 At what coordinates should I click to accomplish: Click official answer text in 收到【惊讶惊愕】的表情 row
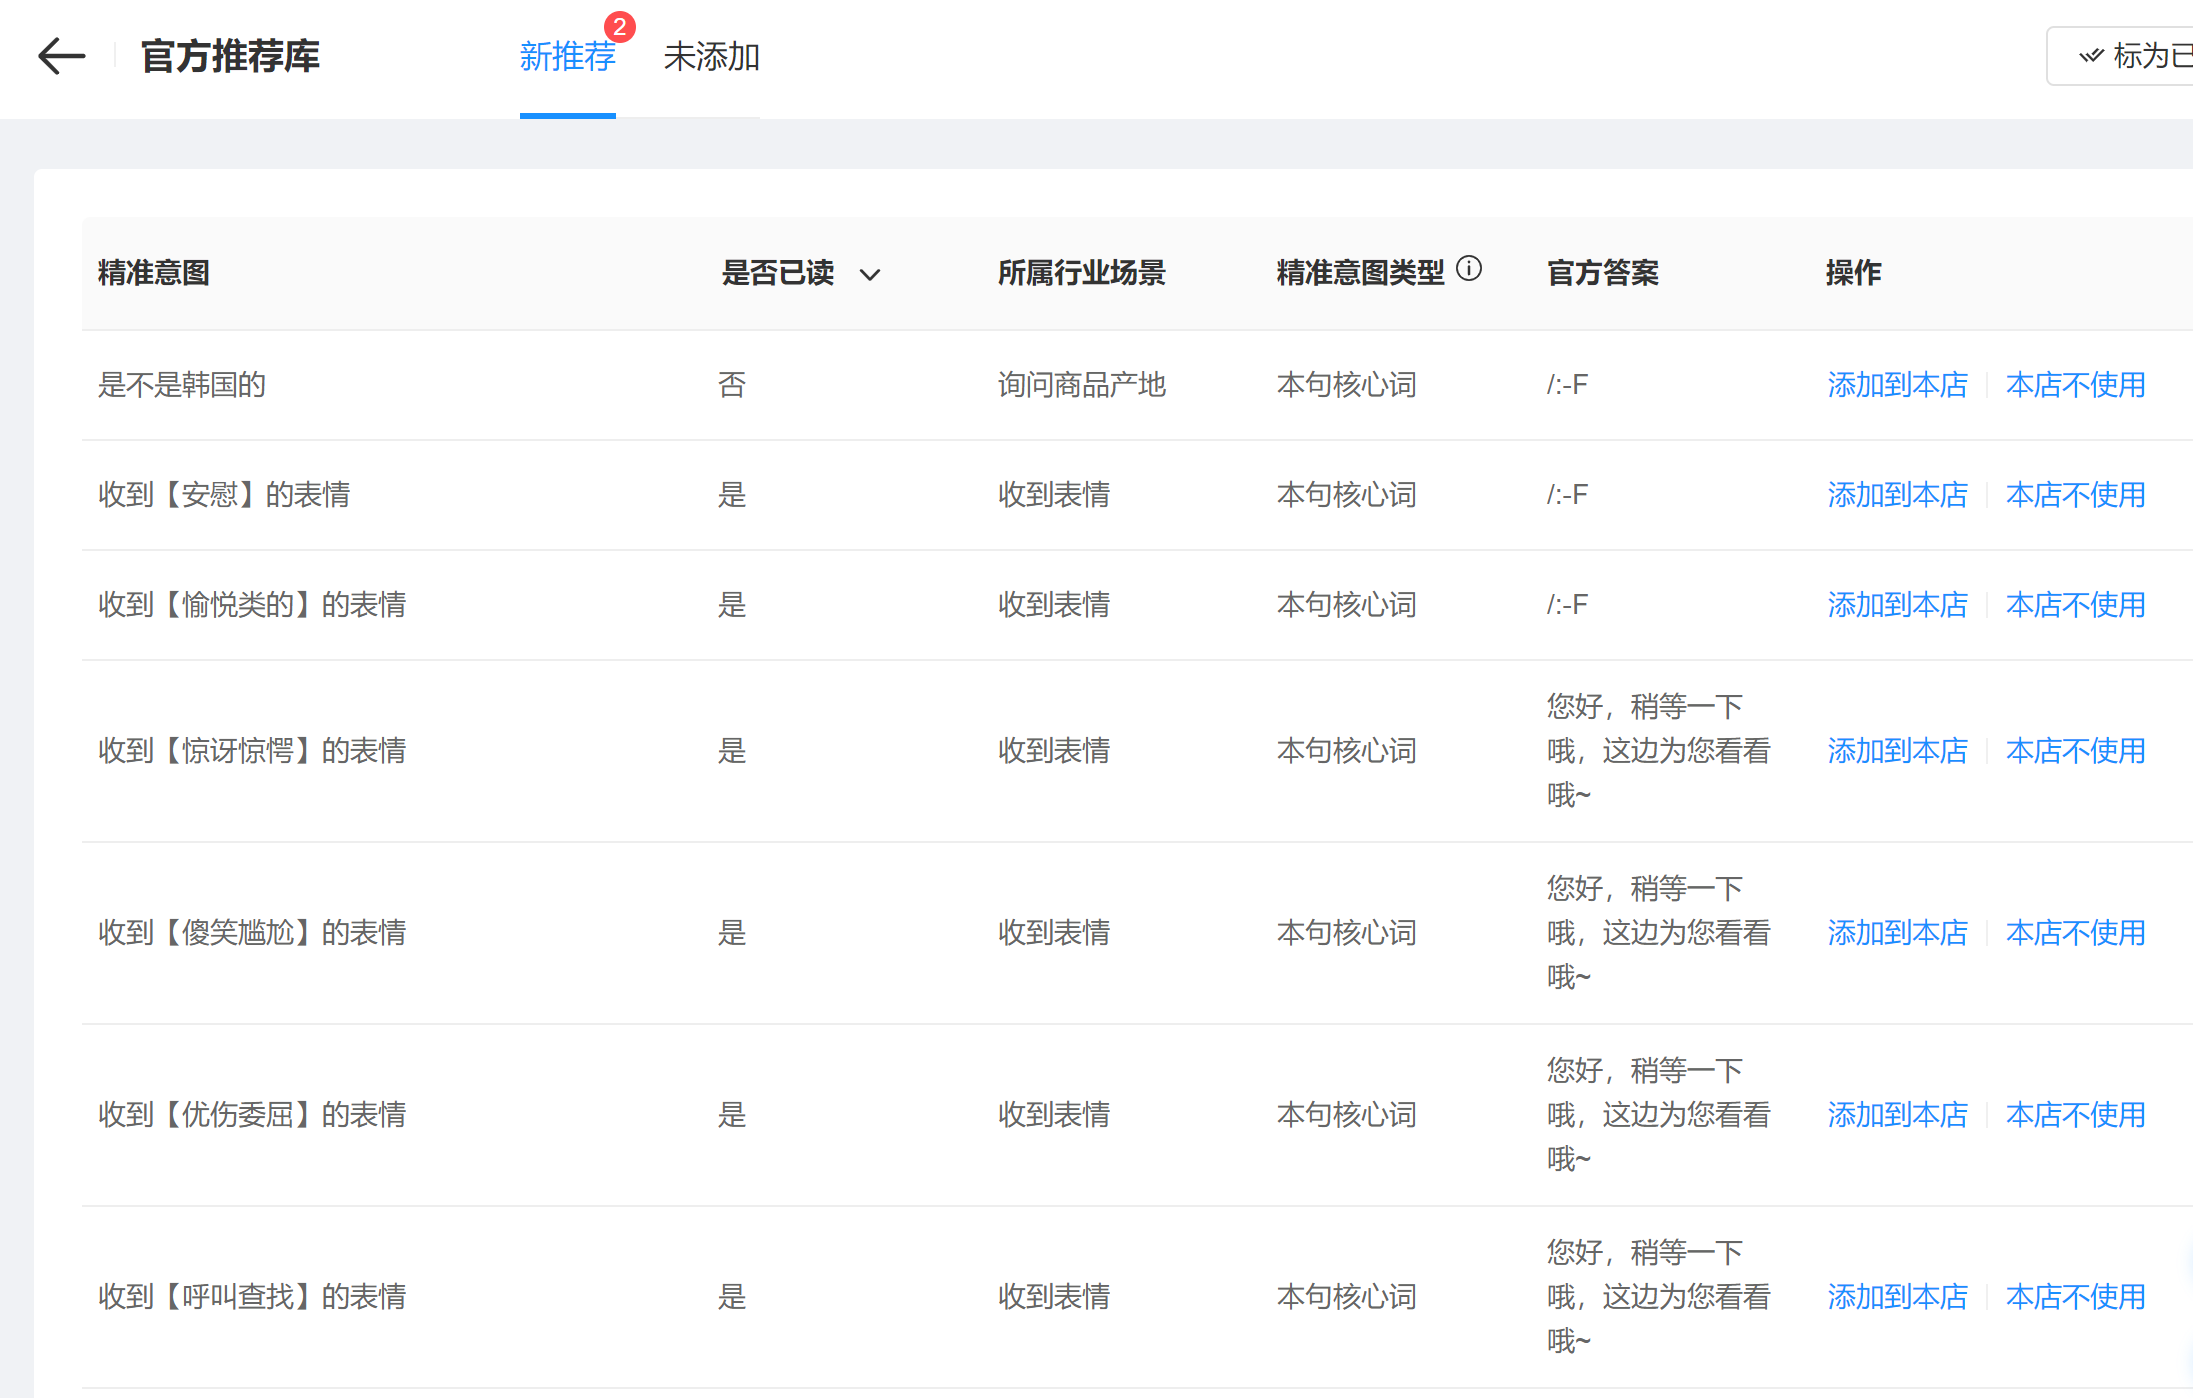click(1659, 751)
